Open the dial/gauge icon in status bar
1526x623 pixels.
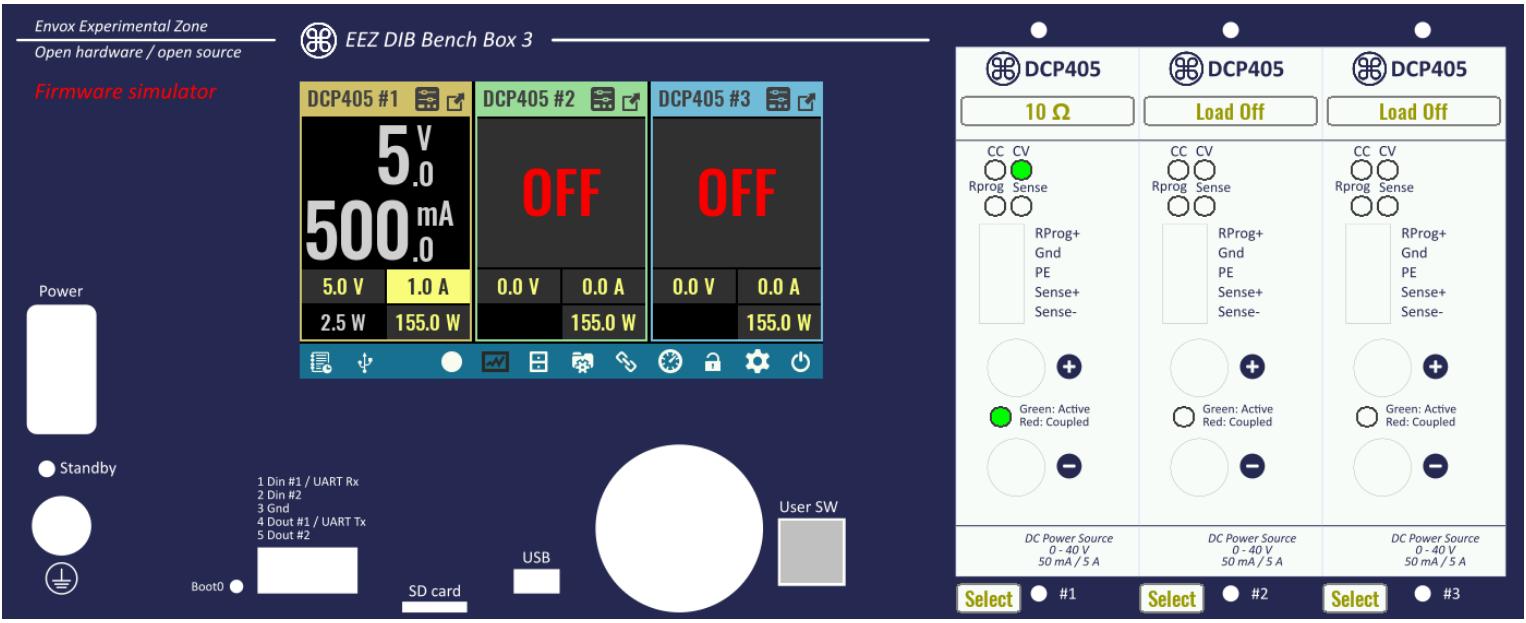coord(670,362)
